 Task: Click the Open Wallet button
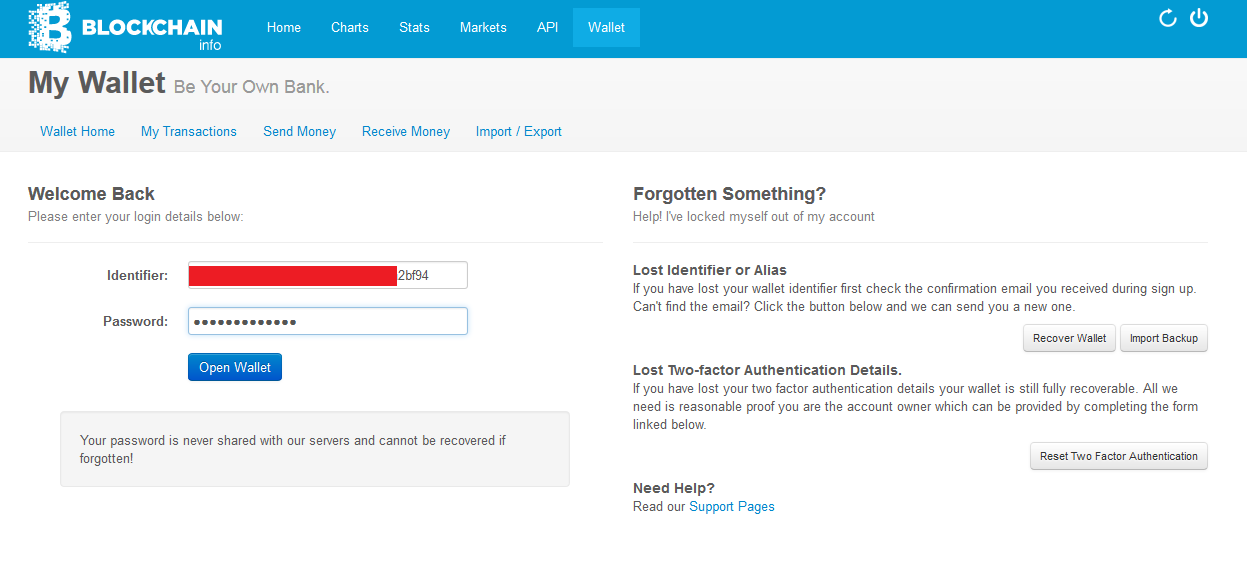[x=235, y=367]
